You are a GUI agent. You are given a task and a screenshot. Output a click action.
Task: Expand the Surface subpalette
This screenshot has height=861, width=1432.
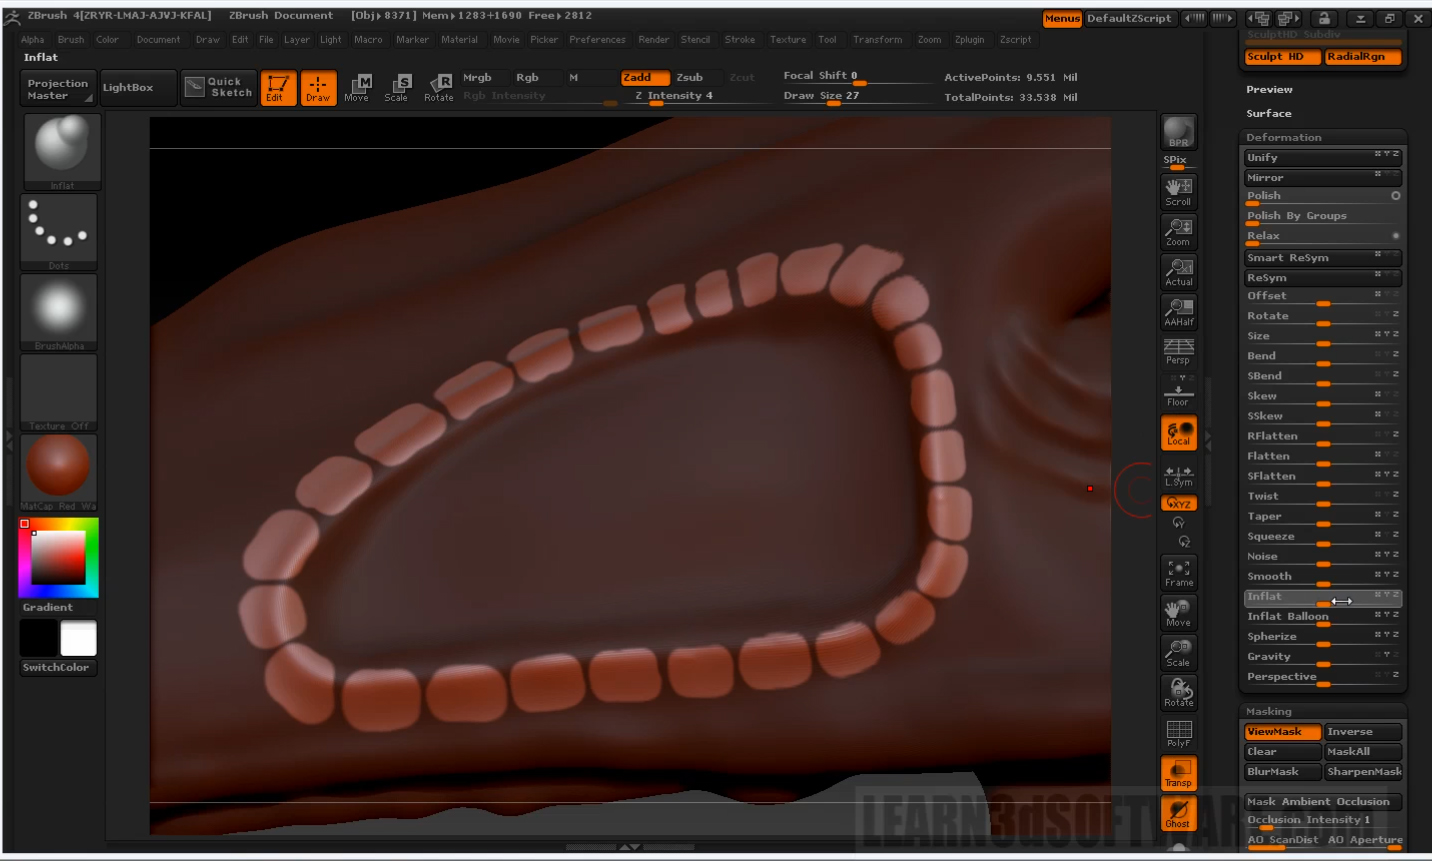1269,114
